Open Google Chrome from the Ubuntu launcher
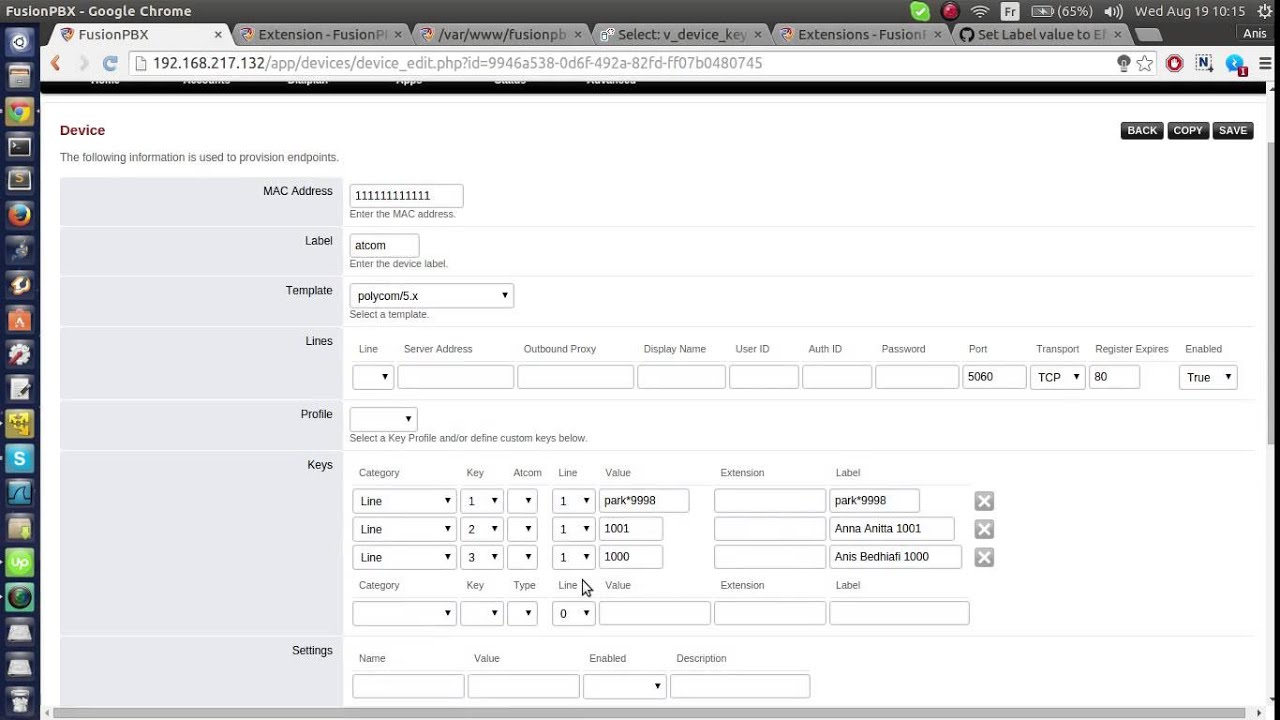Viewport: 1280px width, 720px height. (19, 112)
